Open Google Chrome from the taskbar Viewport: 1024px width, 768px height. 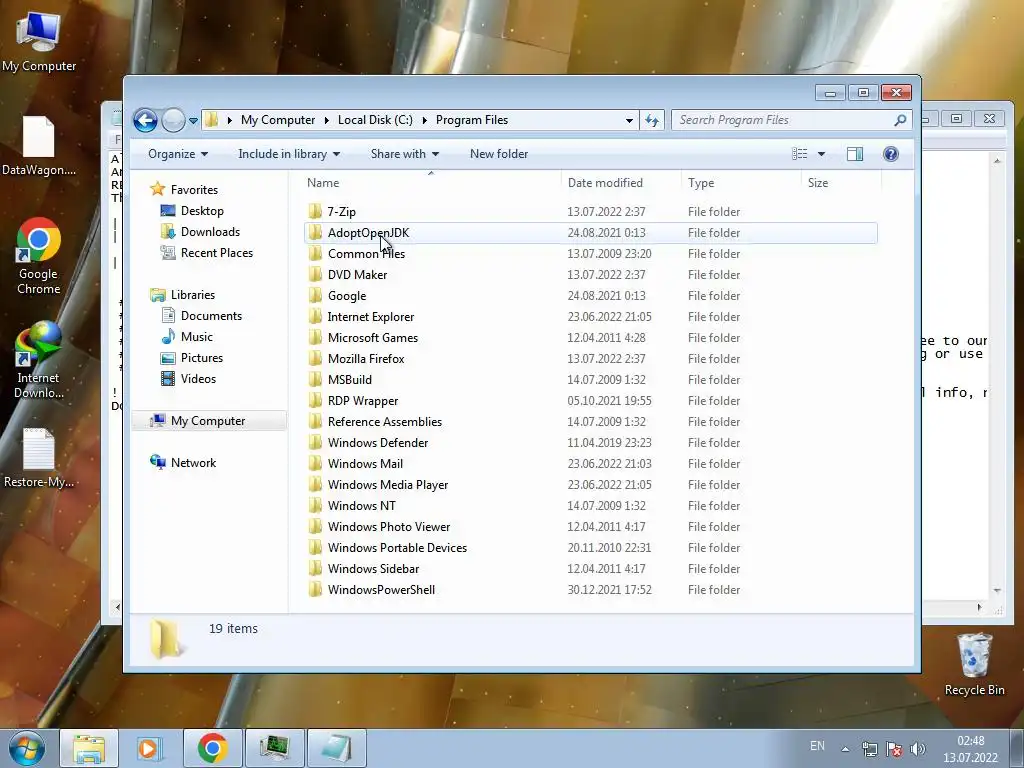point(212,748)
